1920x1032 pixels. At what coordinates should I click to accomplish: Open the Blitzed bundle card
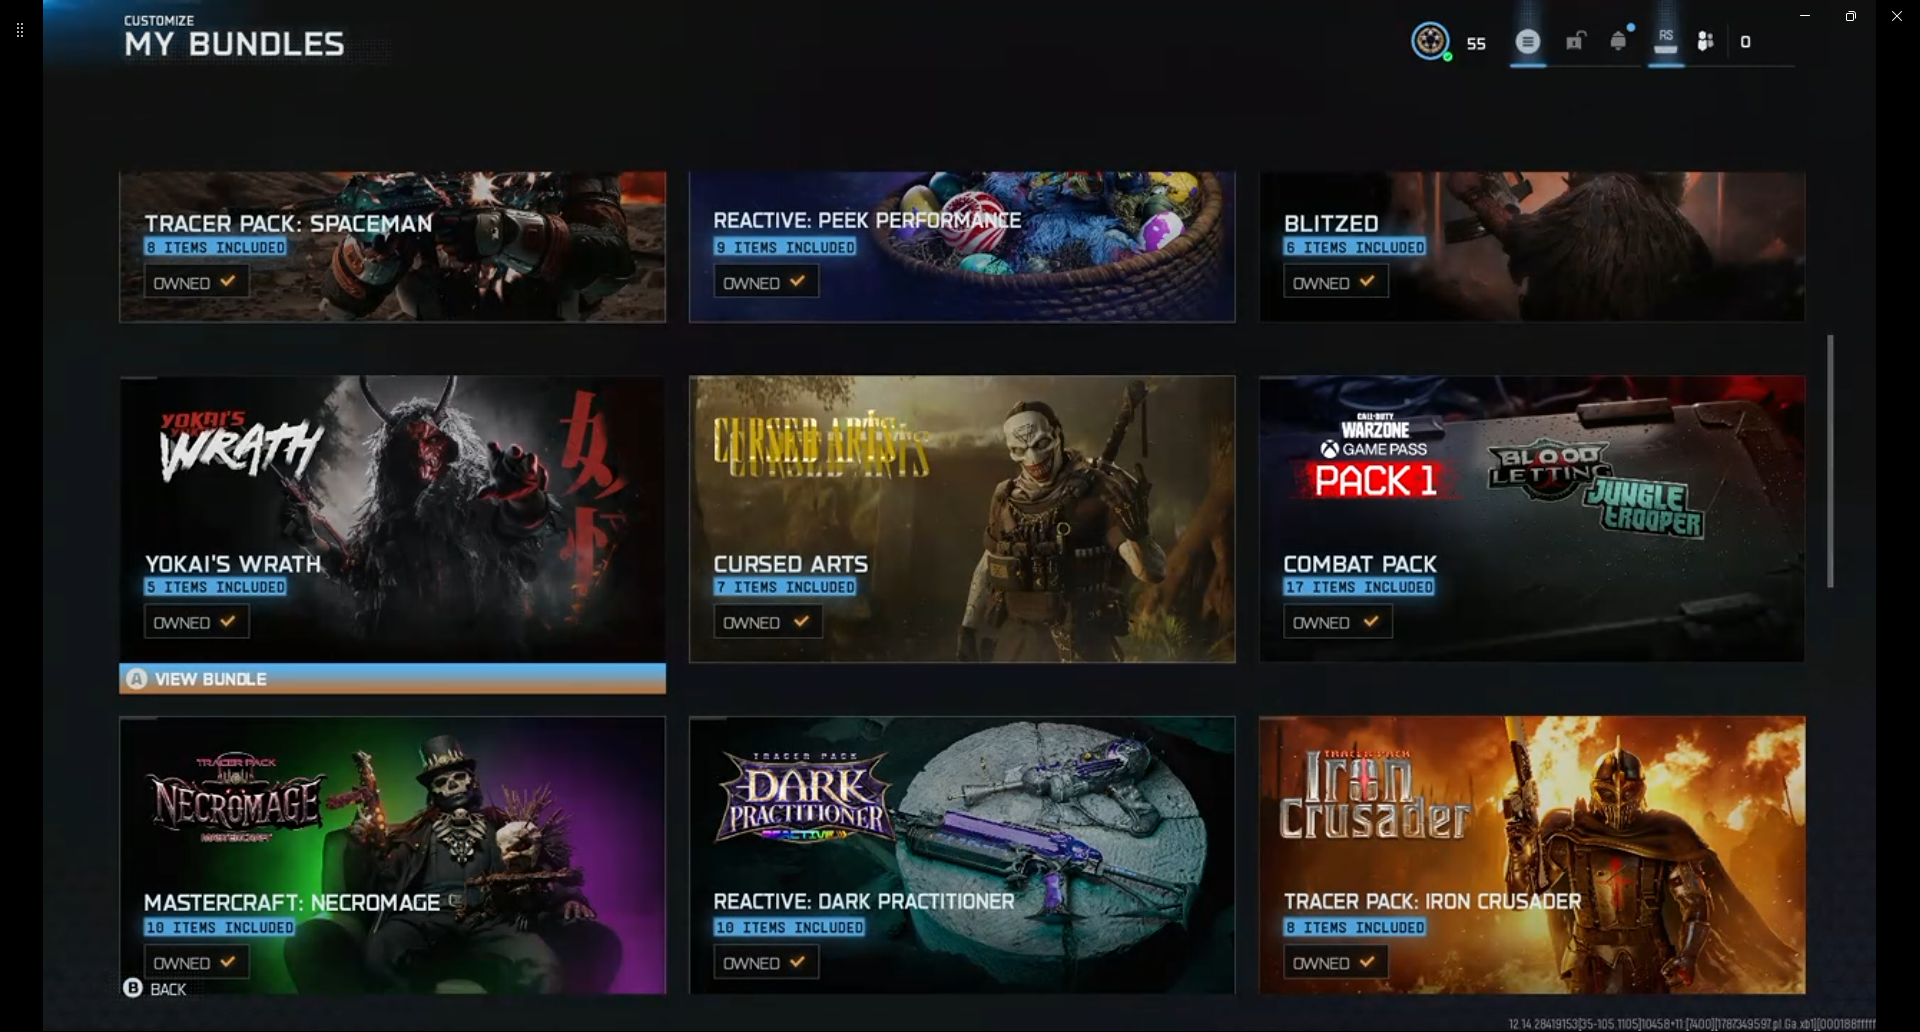click(1532, 247)
